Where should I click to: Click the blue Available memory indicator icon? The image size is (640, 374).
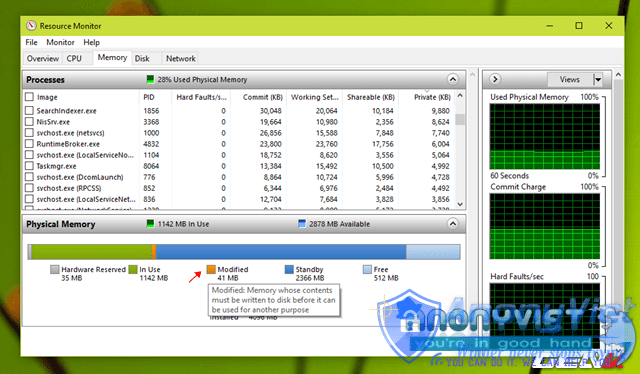(x=302, y=224)
